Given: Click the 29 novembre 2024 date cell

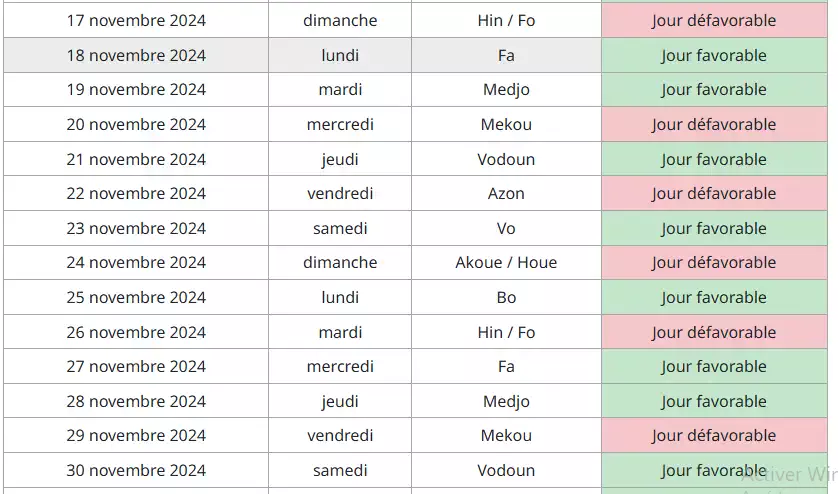Looking at the screenshot, I should (x=136, y=435).
